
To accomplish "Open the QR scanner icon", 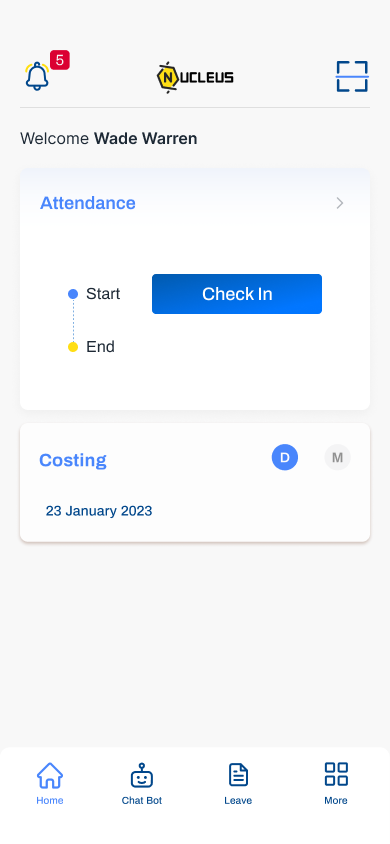I will pos(352,76).
